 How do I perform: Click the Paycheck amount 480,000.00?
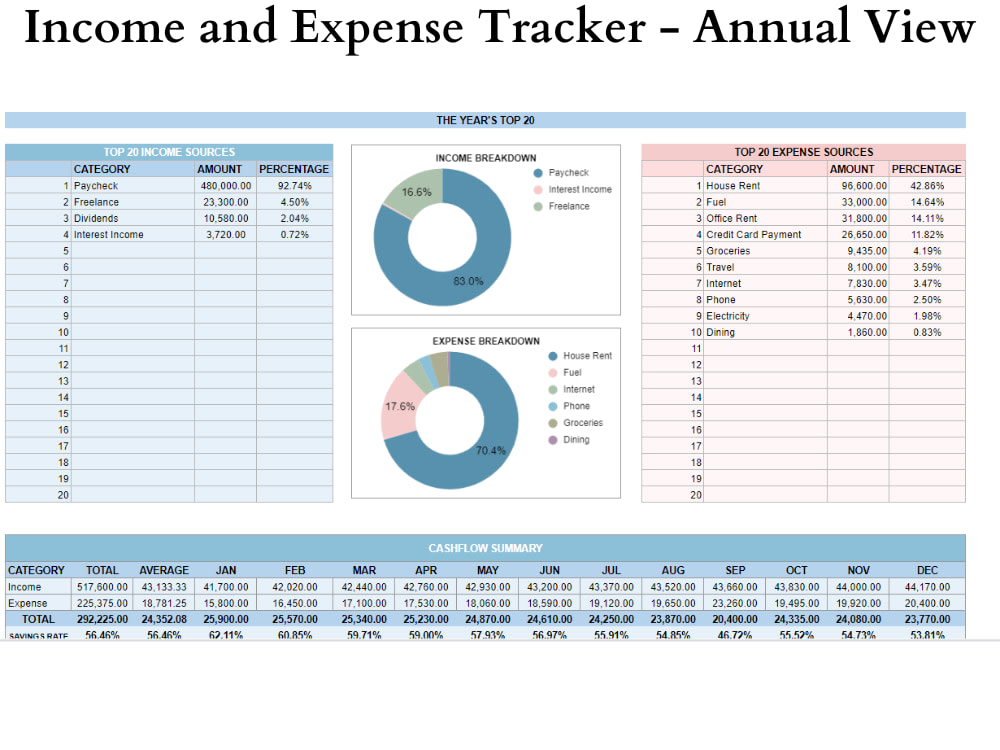pyautogui.click(x=226, y=186)
